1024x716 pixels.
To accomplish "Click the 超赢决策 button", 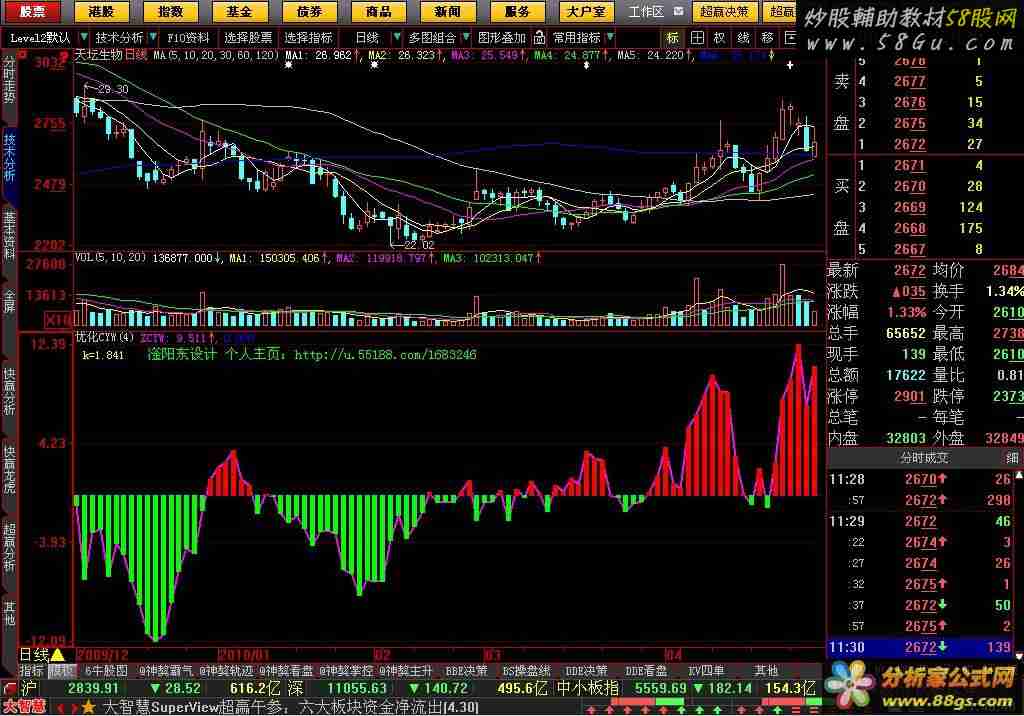I will [724, 12].
